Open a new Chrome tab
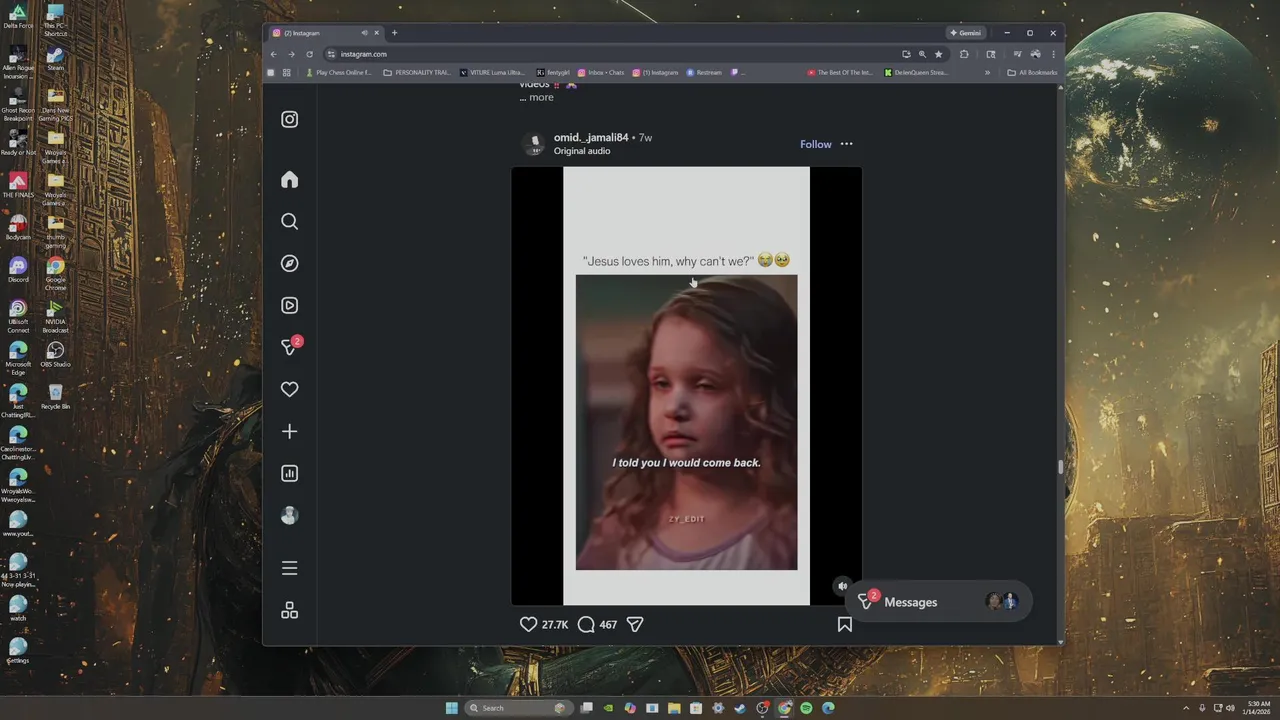The height and width of the screenshot is (720, 1280). click(394, 33)
